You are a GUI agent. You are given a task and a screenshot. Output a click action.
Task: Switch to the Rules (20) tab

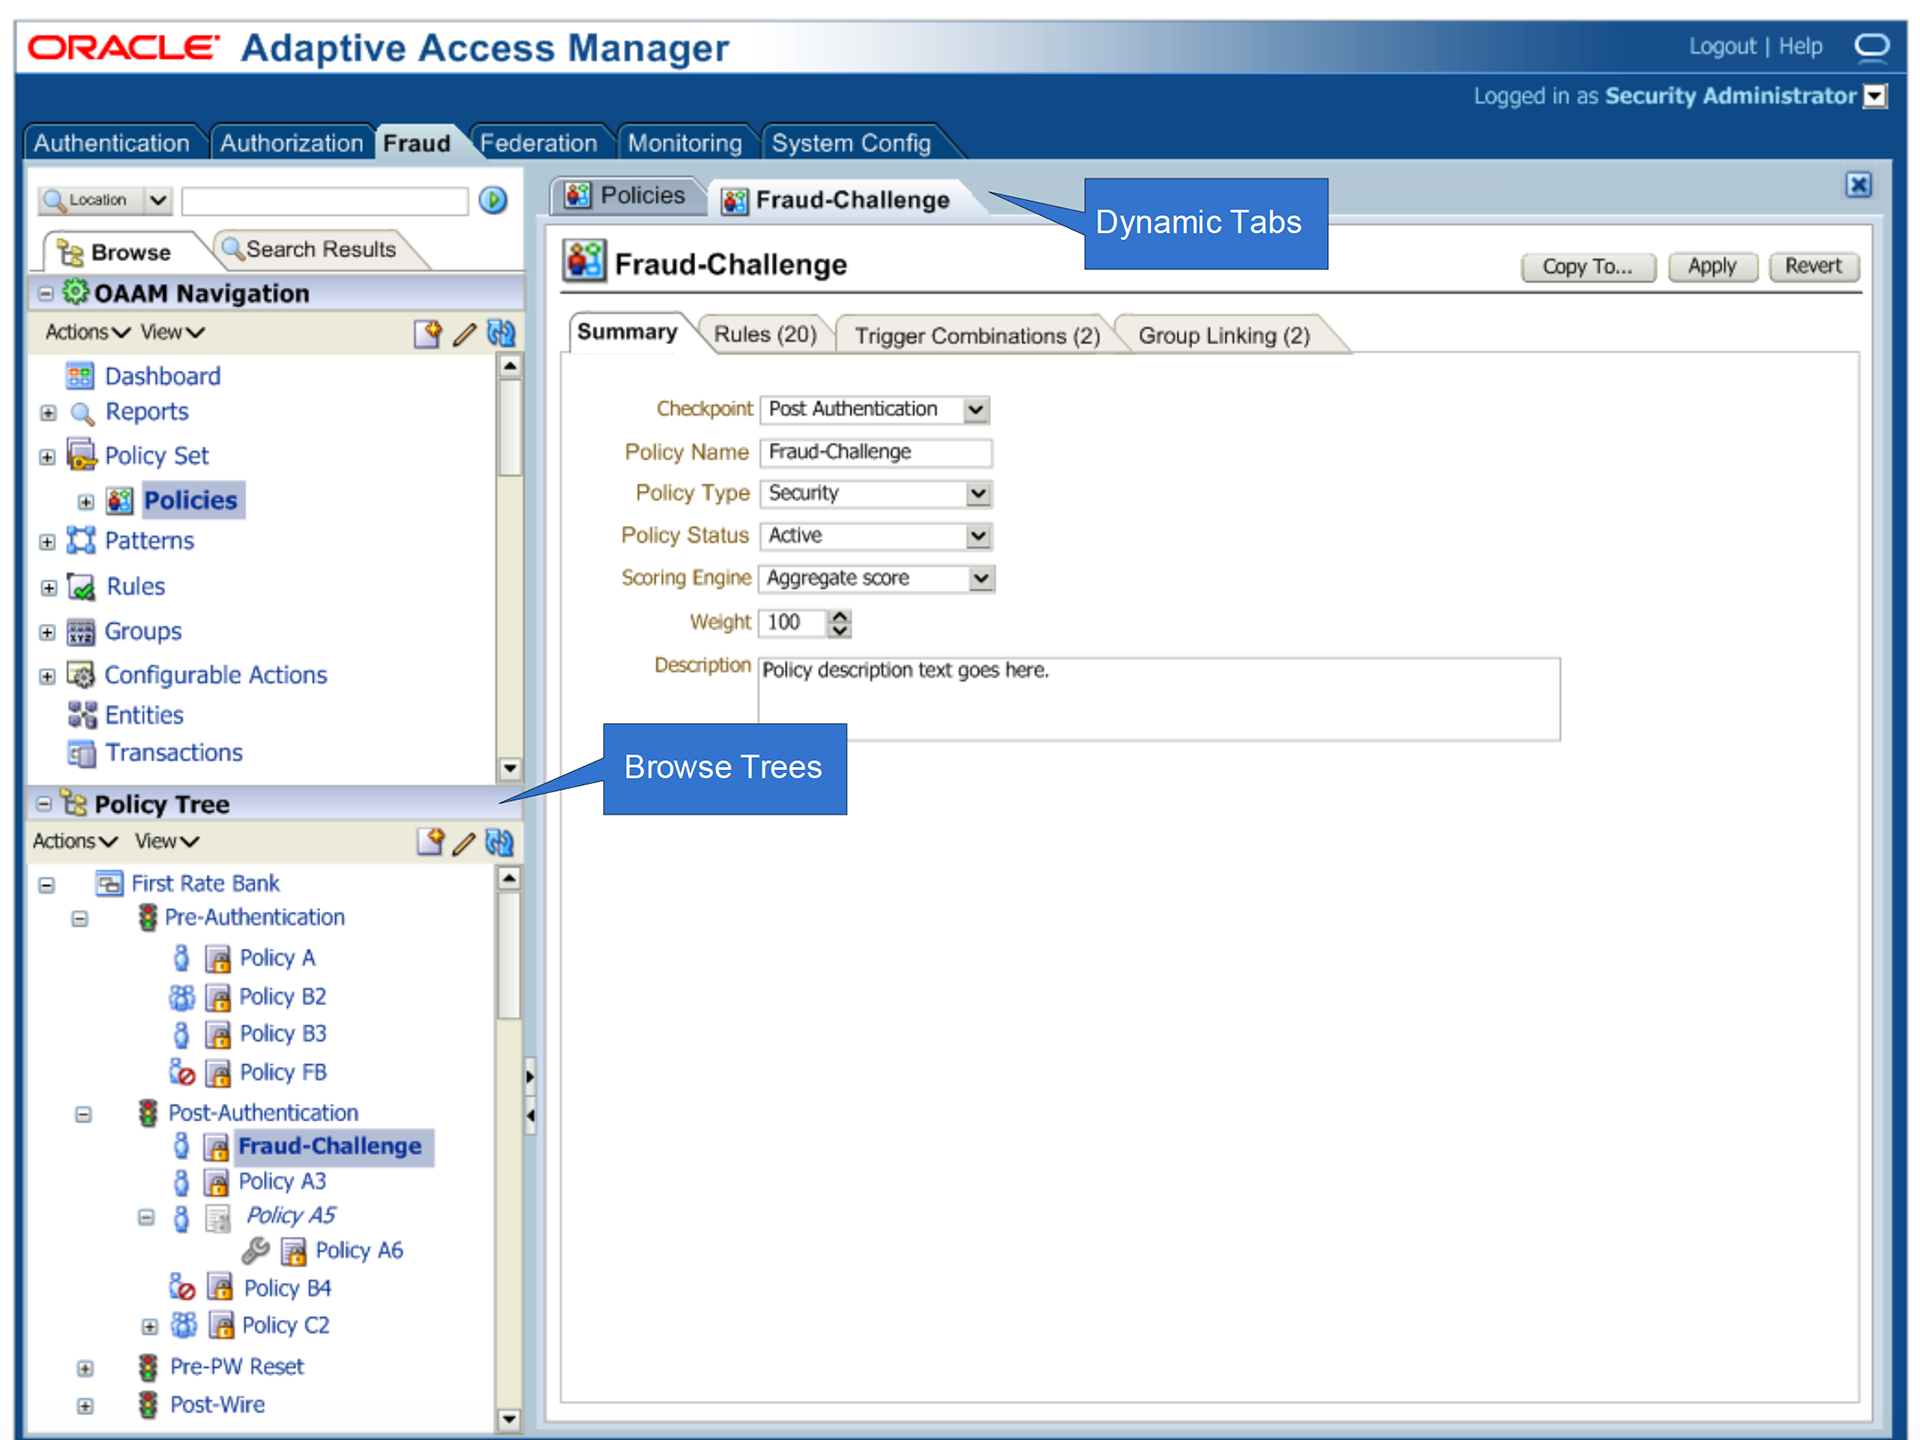pyautogui.click(x=765, y=335)
